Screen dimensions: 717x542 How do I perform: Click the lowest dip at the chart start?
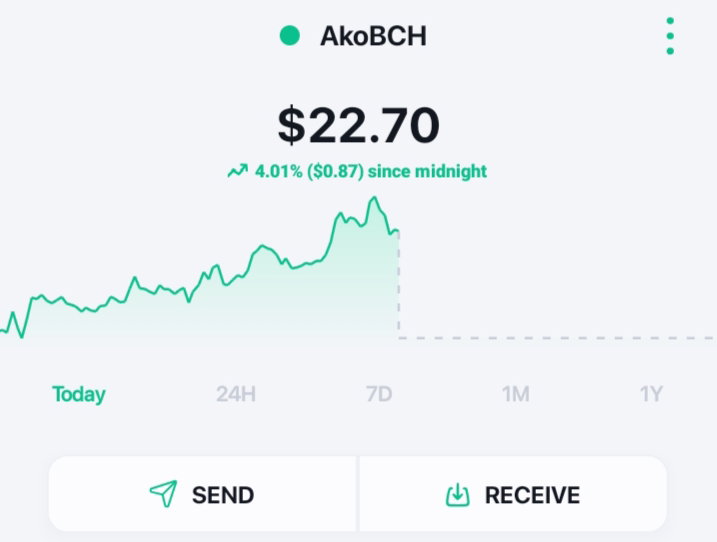pos(21,337)
